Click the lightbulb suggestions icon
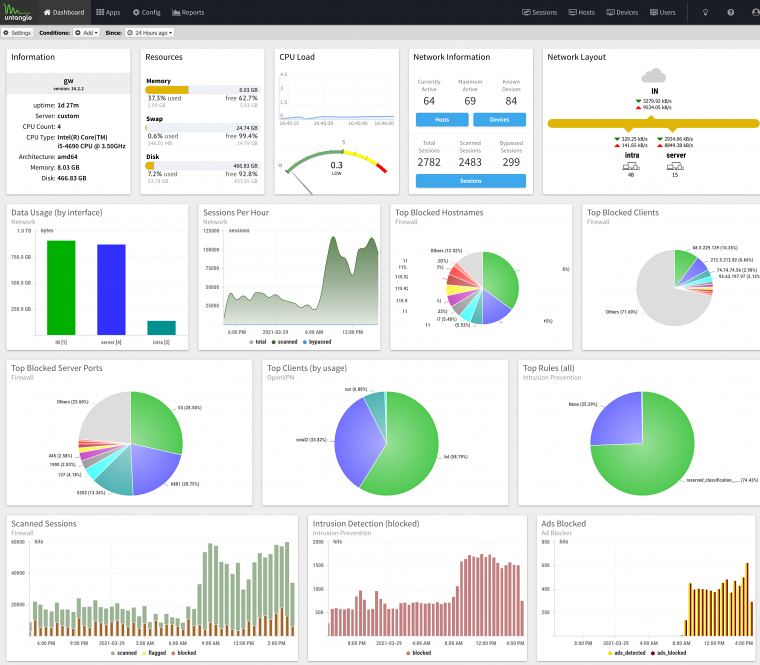This screenshot has height=665, width=760. (705, 13)
